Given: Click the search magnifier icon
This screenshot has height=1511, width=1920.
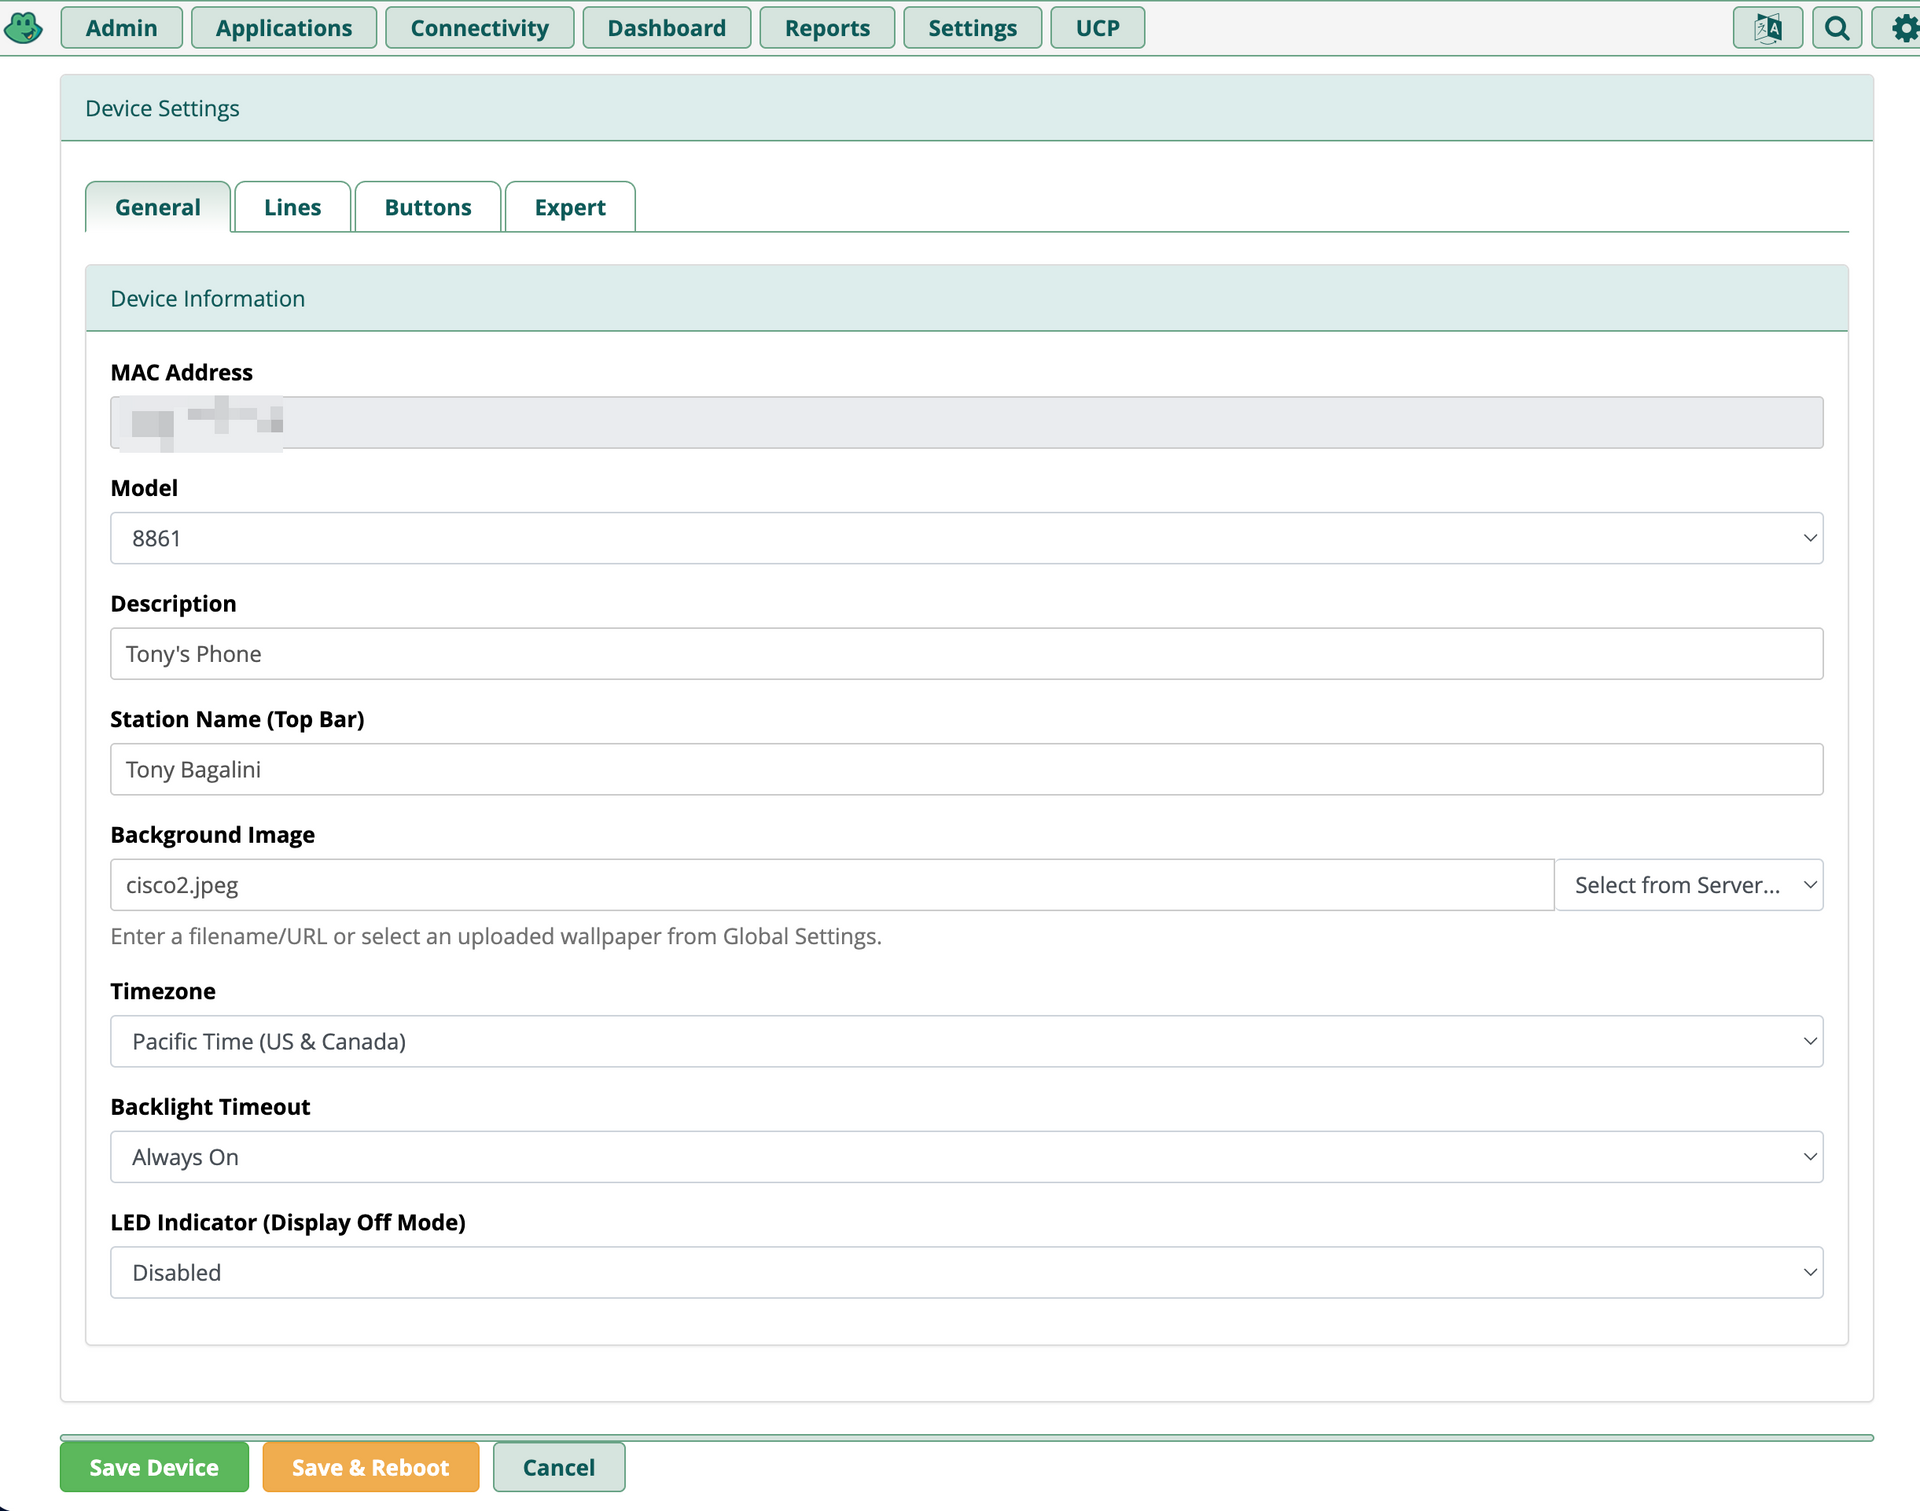Looking at the screenshot, I should point(1836,27).
